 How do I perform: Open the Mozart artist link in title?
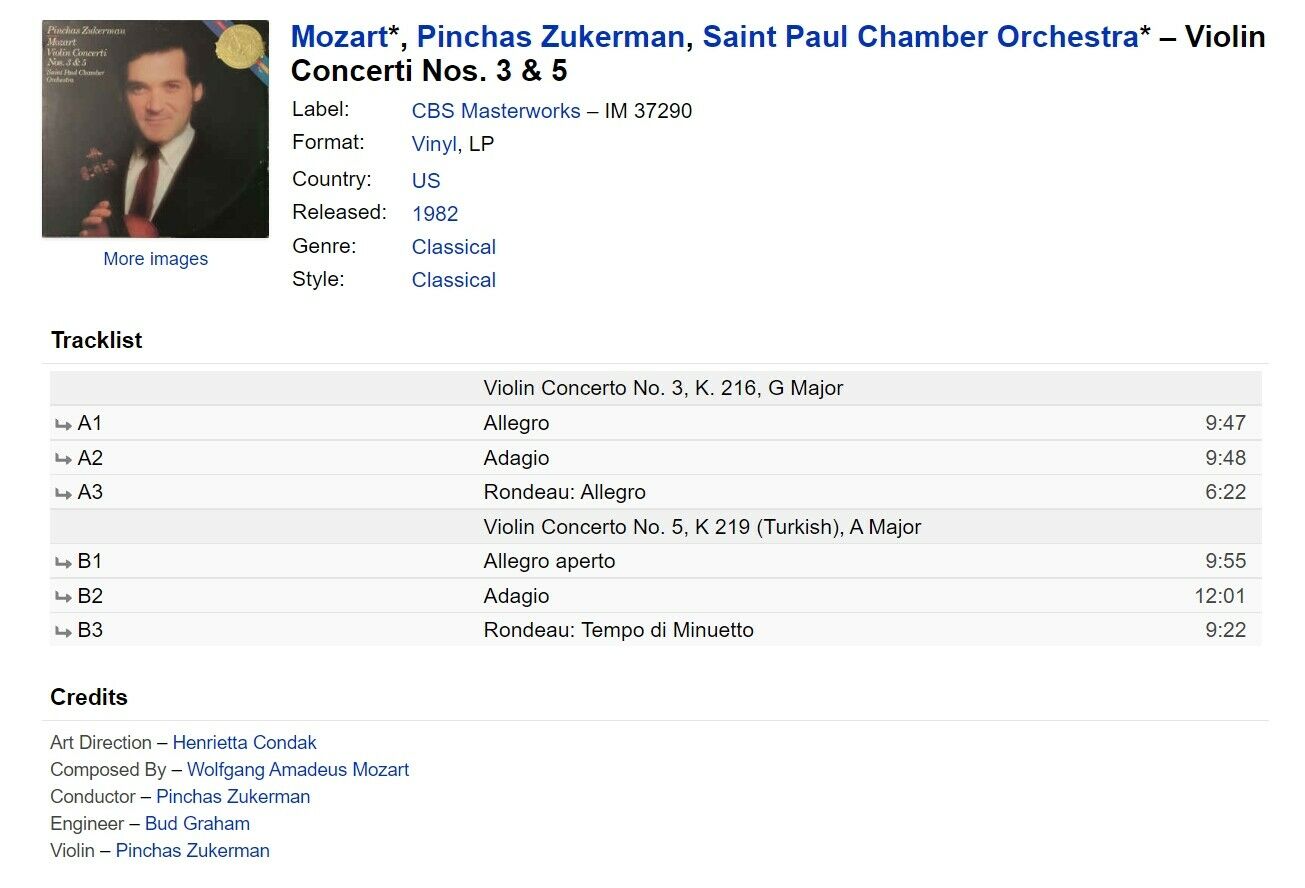pos(339,37)
